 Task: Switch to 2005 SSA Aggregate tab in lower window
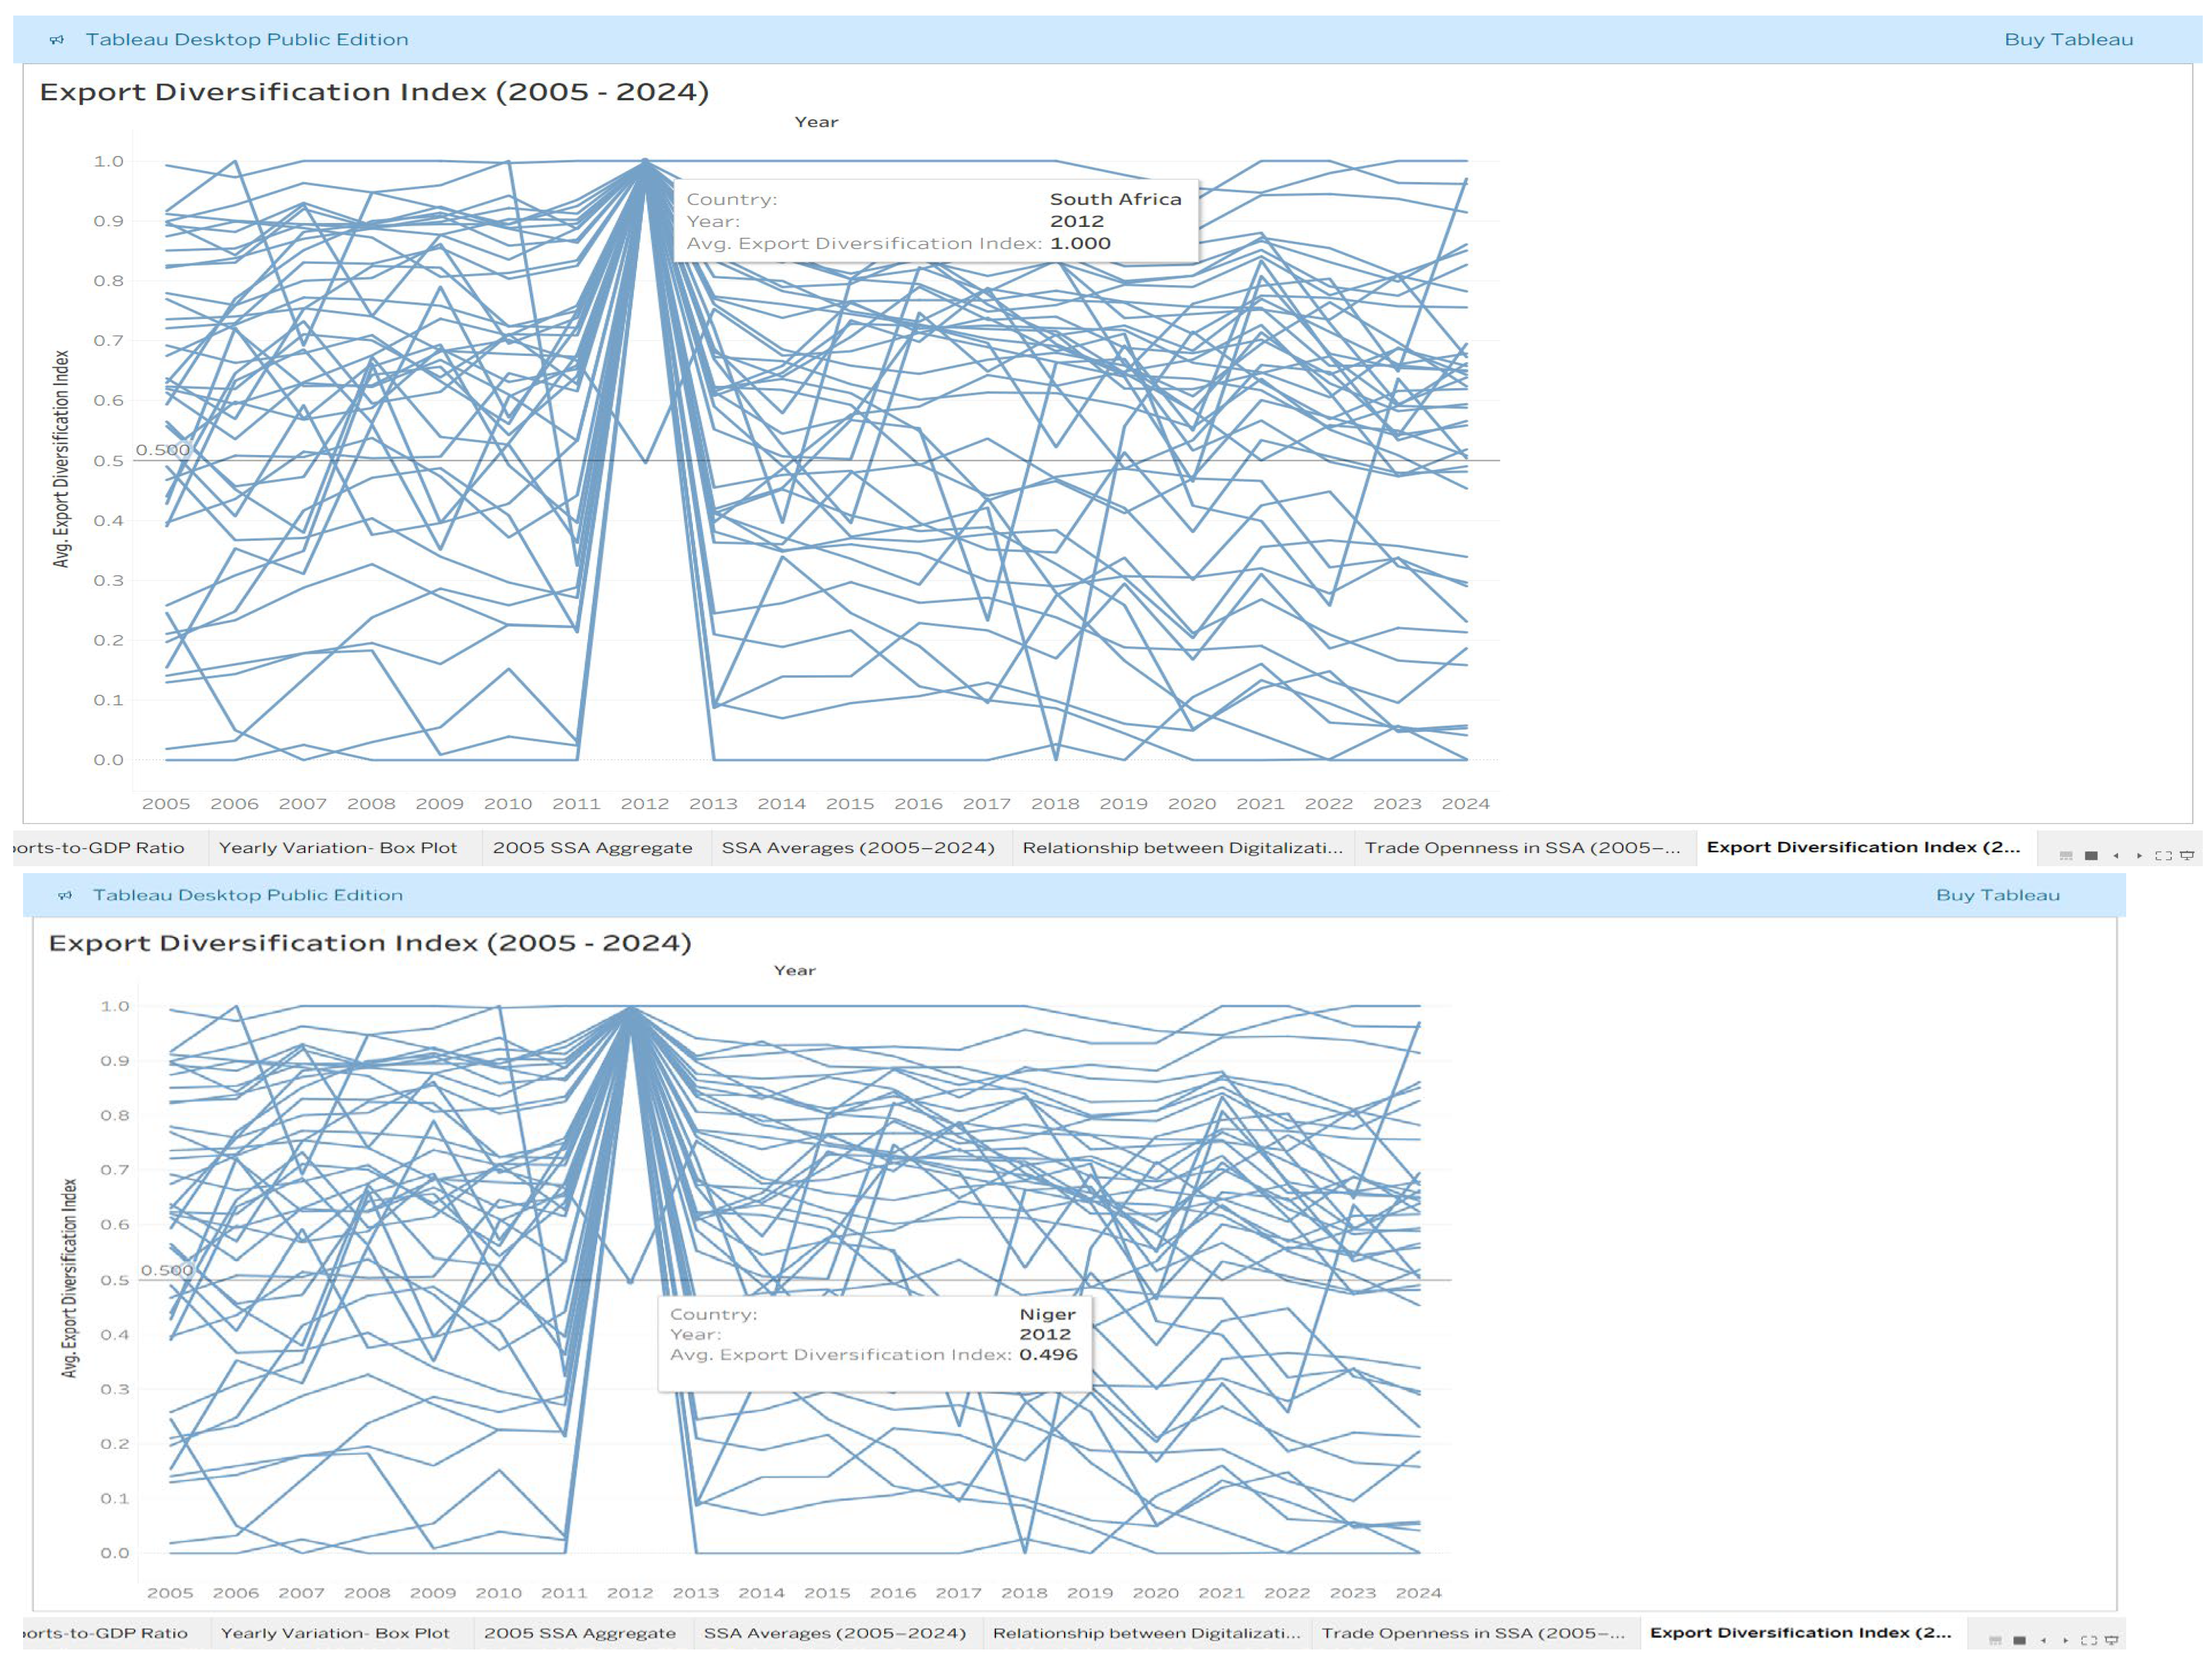[x=579, y=1633]
